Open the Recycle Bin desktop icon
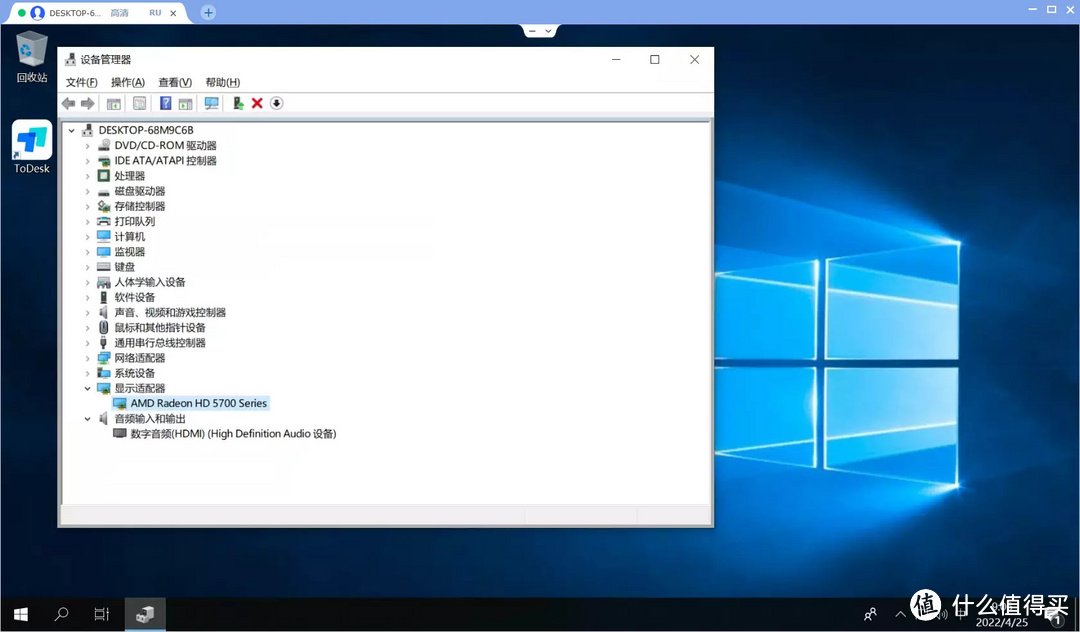The width and height of the screenshot is (1080, 632). click(x=32, y=57)
